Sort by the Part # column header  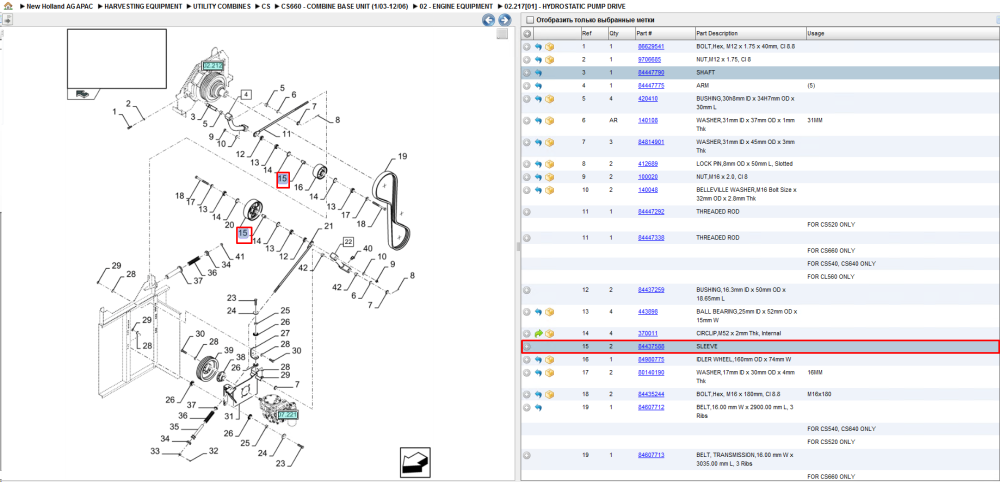664,34
